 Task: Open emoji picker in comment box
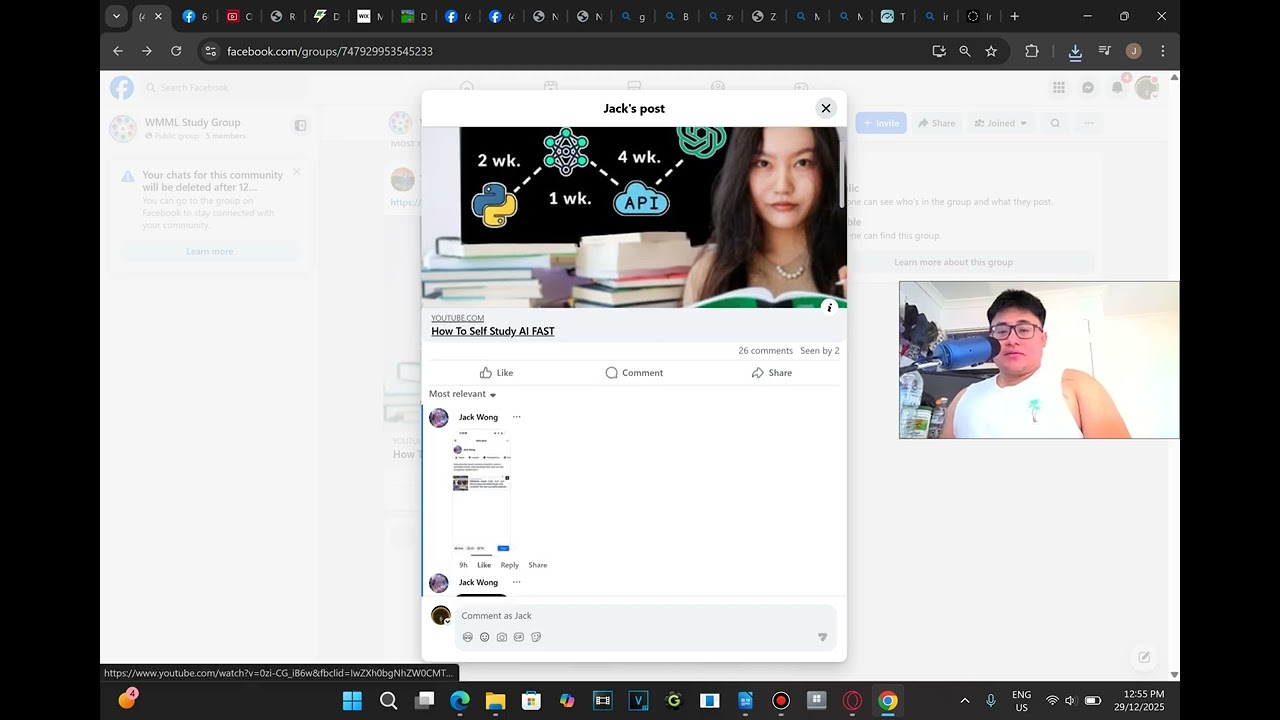click(x=485, y=637)
